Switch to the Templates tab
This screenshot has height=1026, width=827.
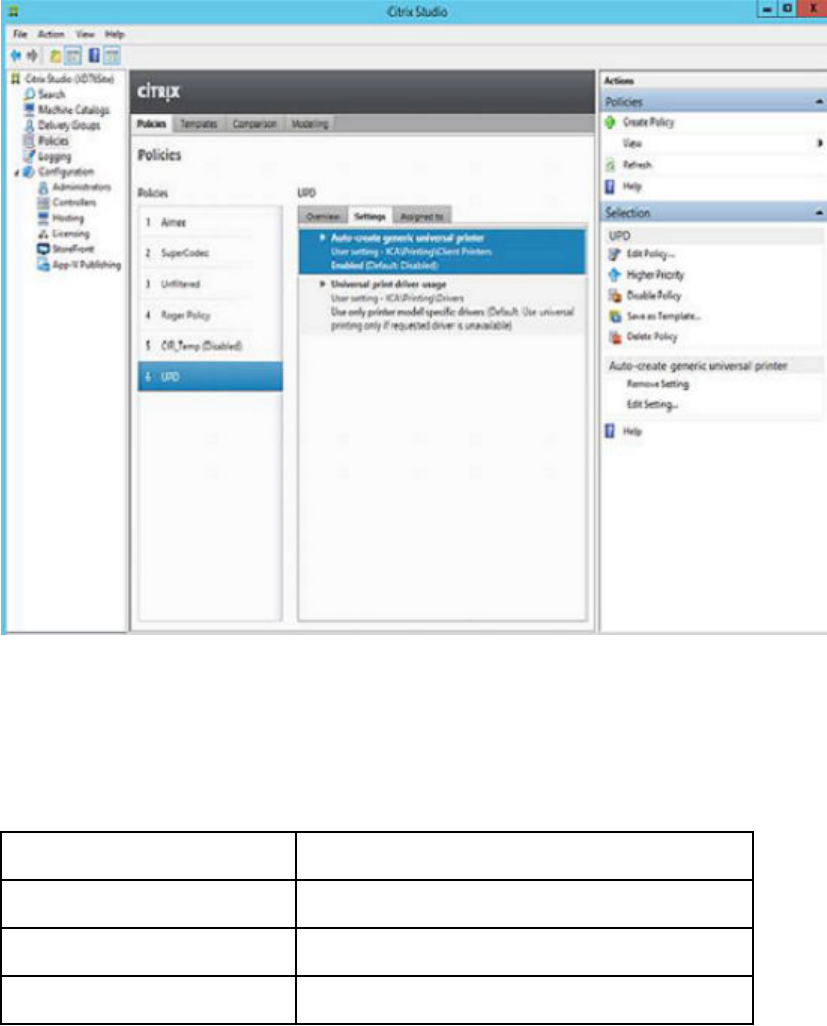point(198,124)
